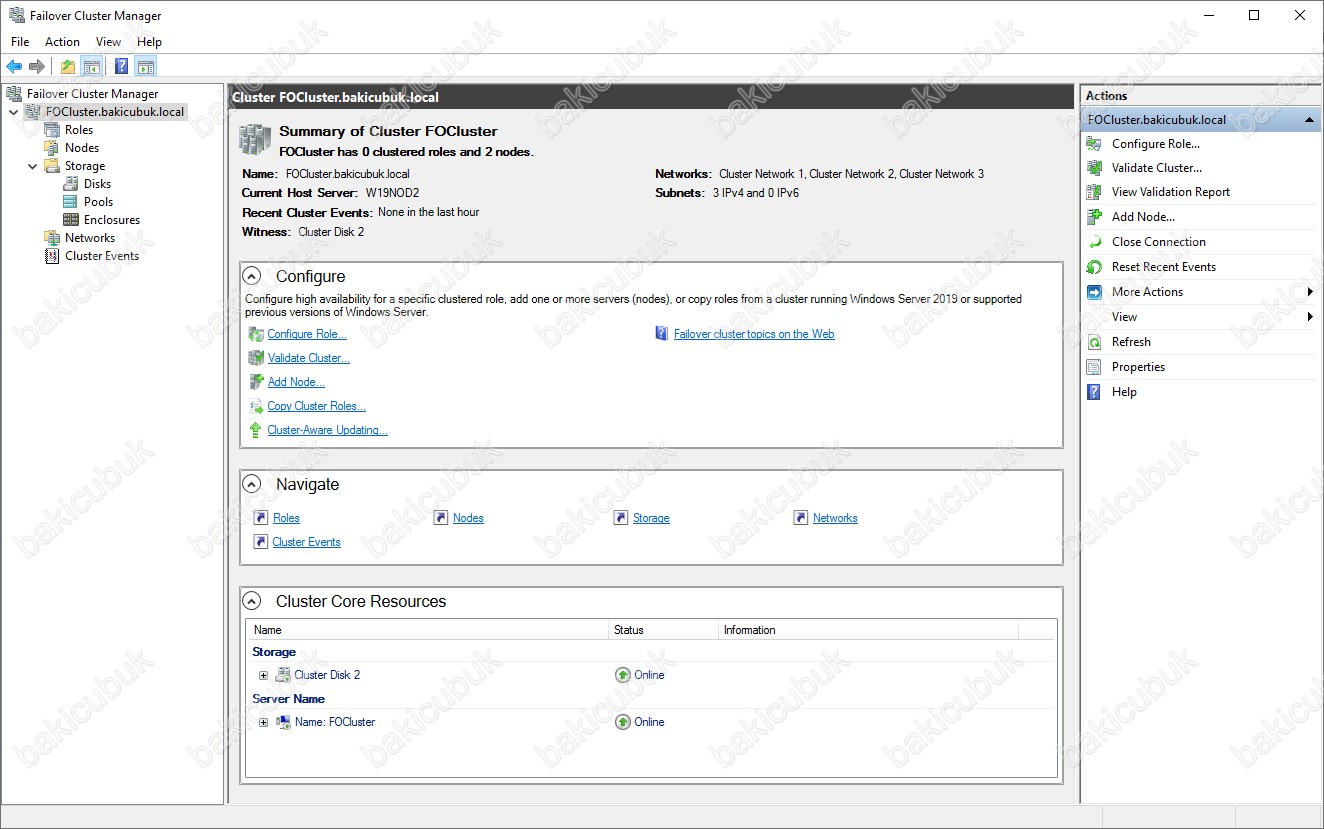Click the blue Help question-mark toolbar icon
The image size is (1324, 829).
coord(121,67)
